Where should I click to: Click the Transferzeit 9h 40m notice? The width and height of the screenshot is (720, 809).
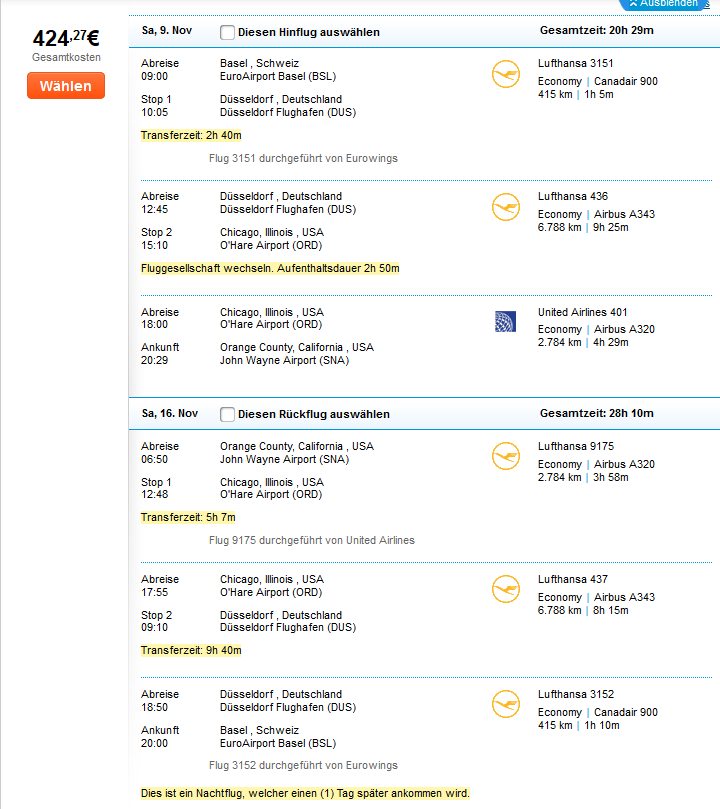[x=191, y=650]
